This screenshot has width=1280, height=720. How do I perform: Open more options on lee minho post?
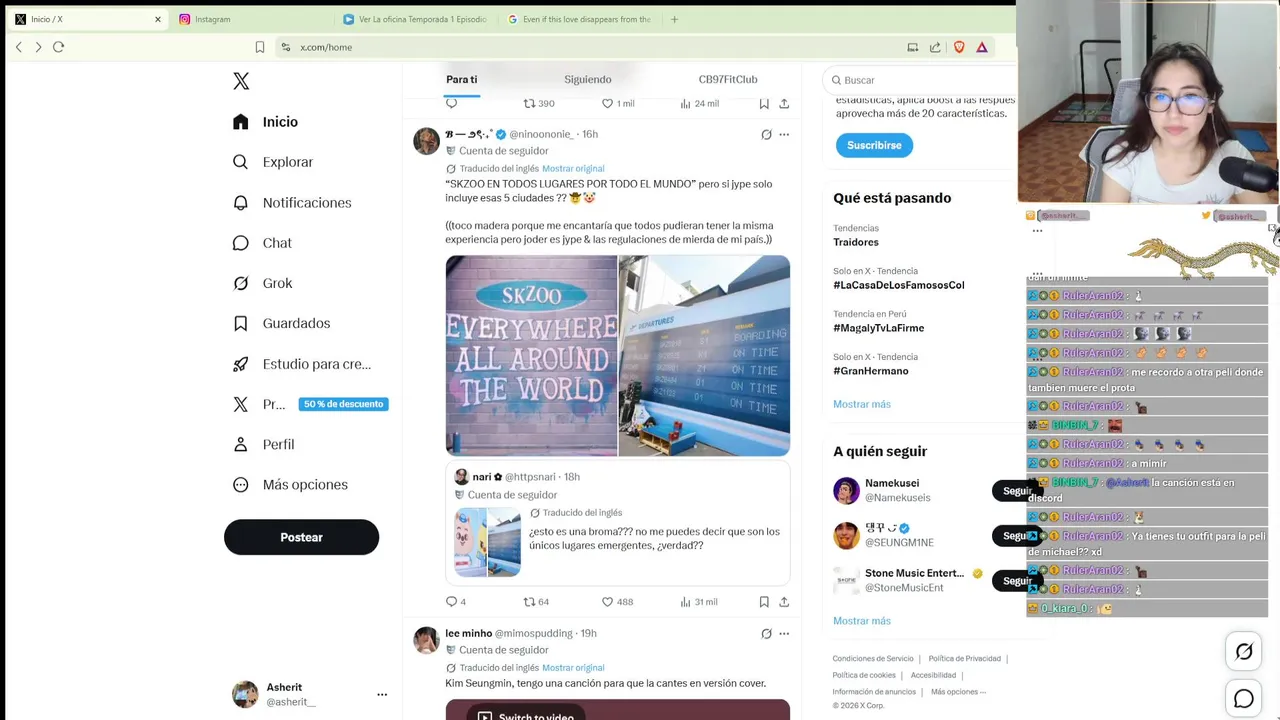coord(784,633)
